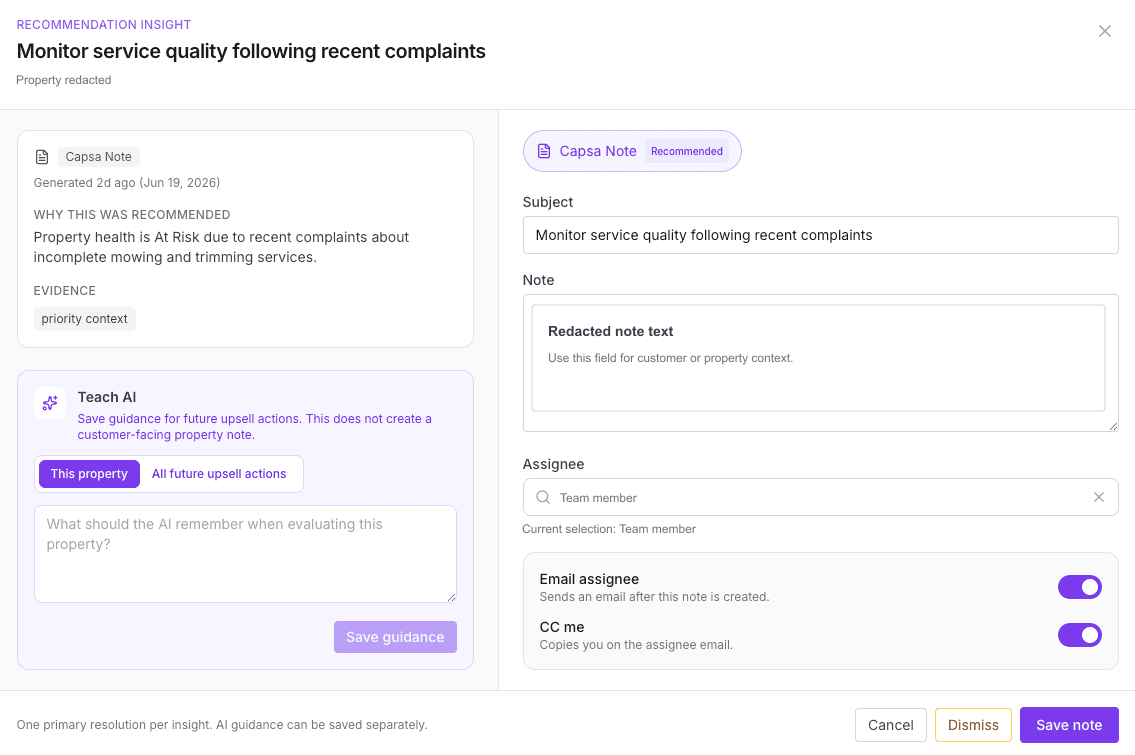This screenshot has width=1135, height=755.
Task: Click the 'CC me' label
Action: pos(562,627)
